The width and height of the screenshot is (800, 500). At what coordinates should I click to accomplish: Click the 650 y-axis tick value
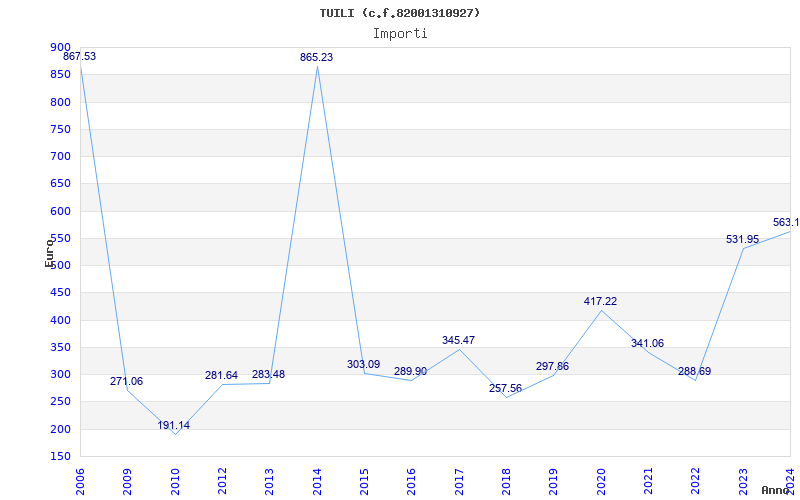pyautogui.click(x=60, y=184)
